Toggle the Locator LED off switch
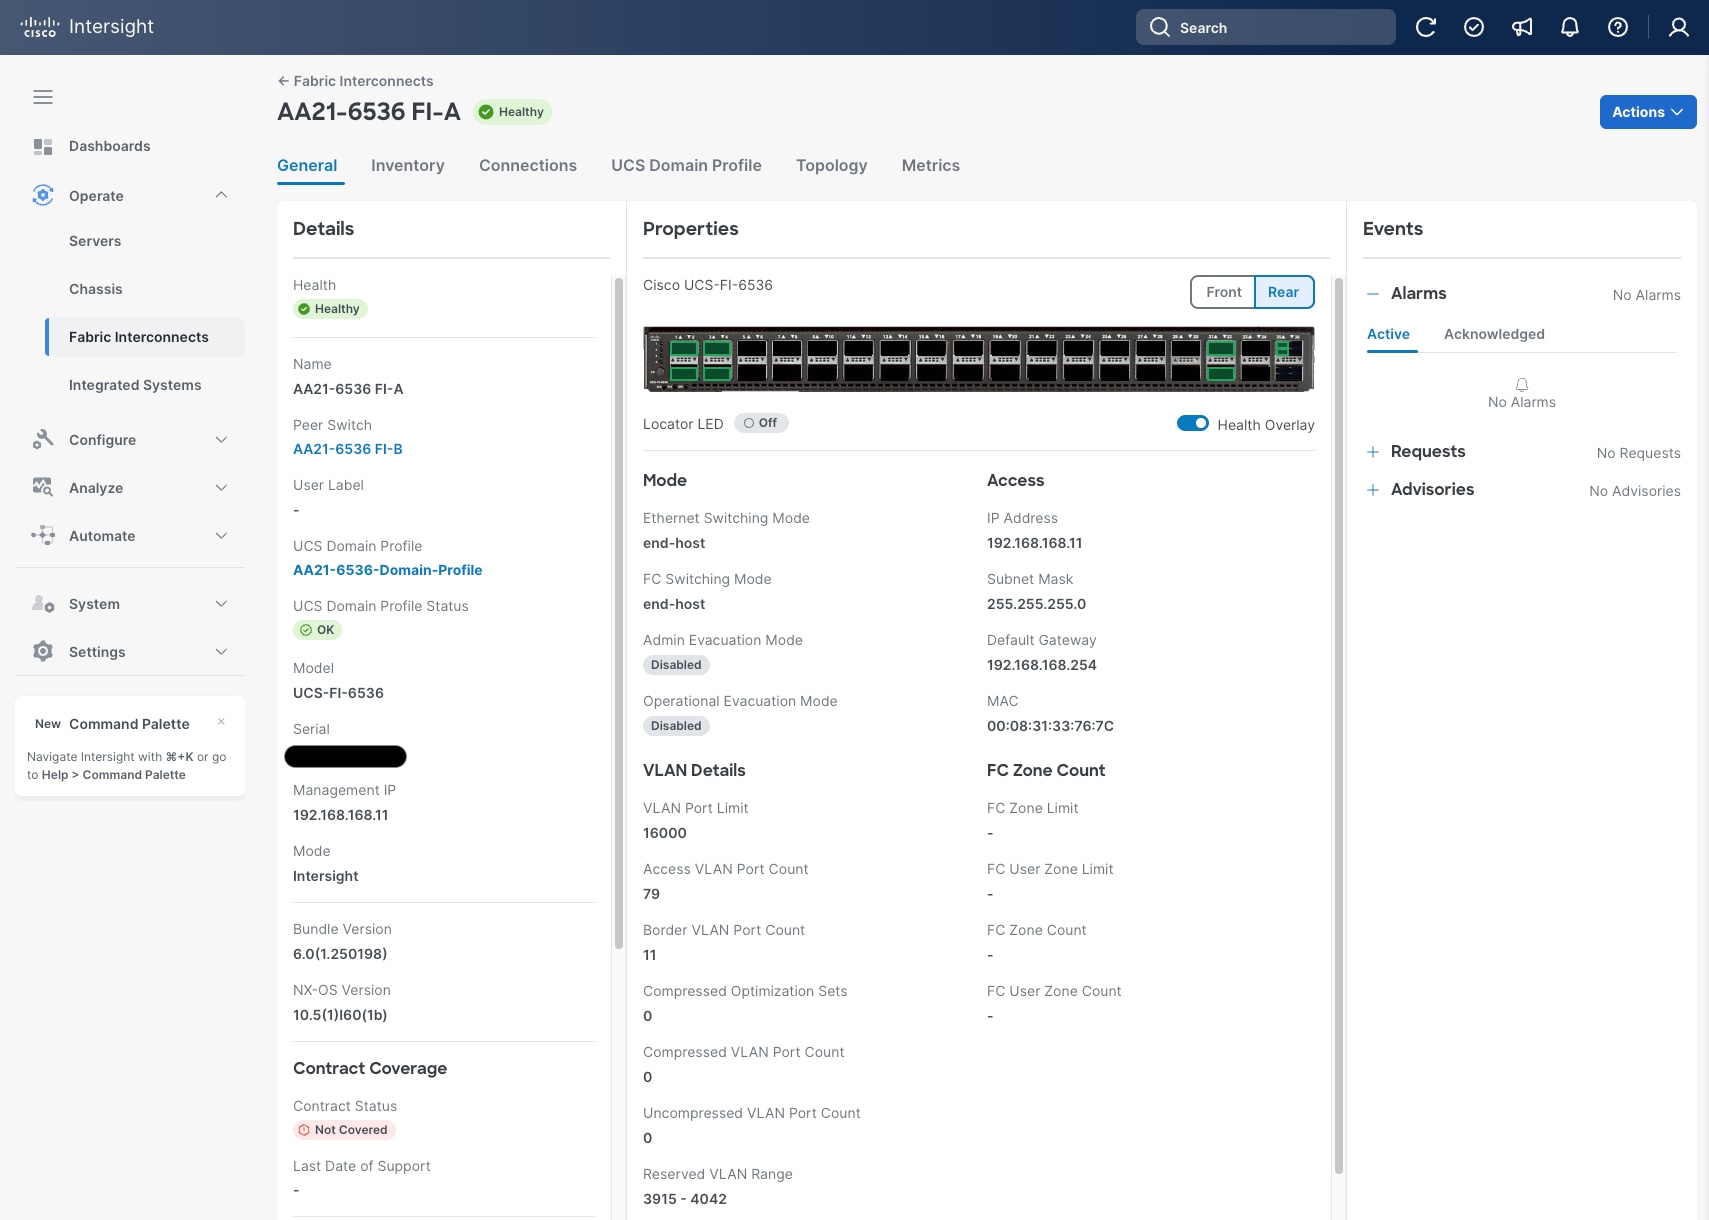This screenshot has width=1709, height=1220. click(x=761, y=422)
